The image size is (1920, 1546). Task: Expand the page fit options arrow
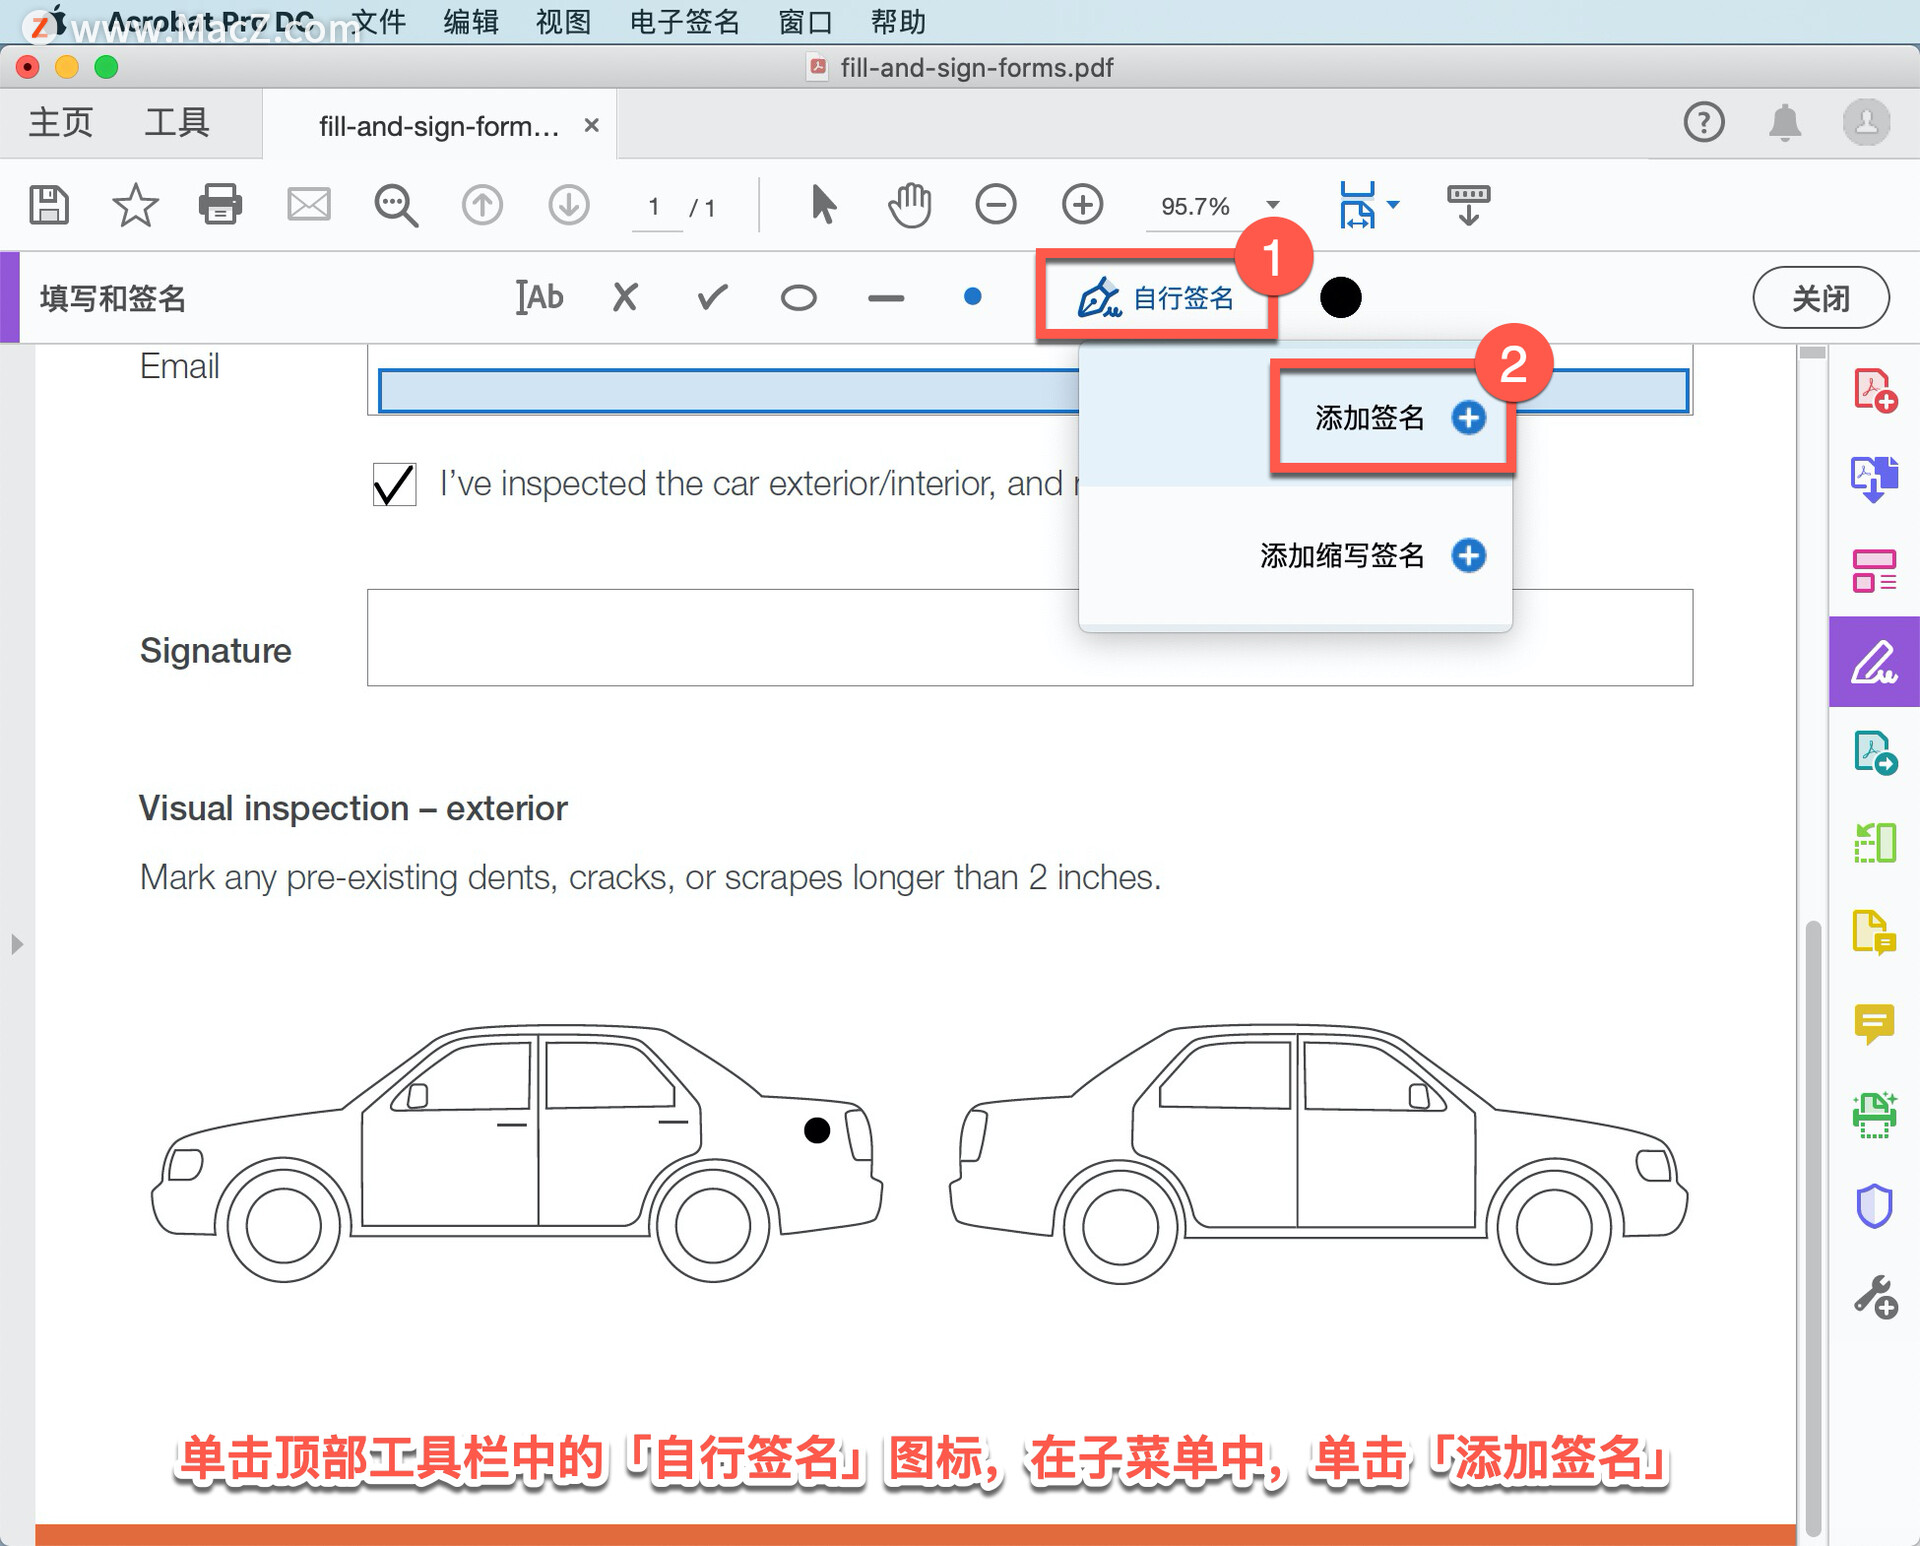click(x=1393, y=205)
